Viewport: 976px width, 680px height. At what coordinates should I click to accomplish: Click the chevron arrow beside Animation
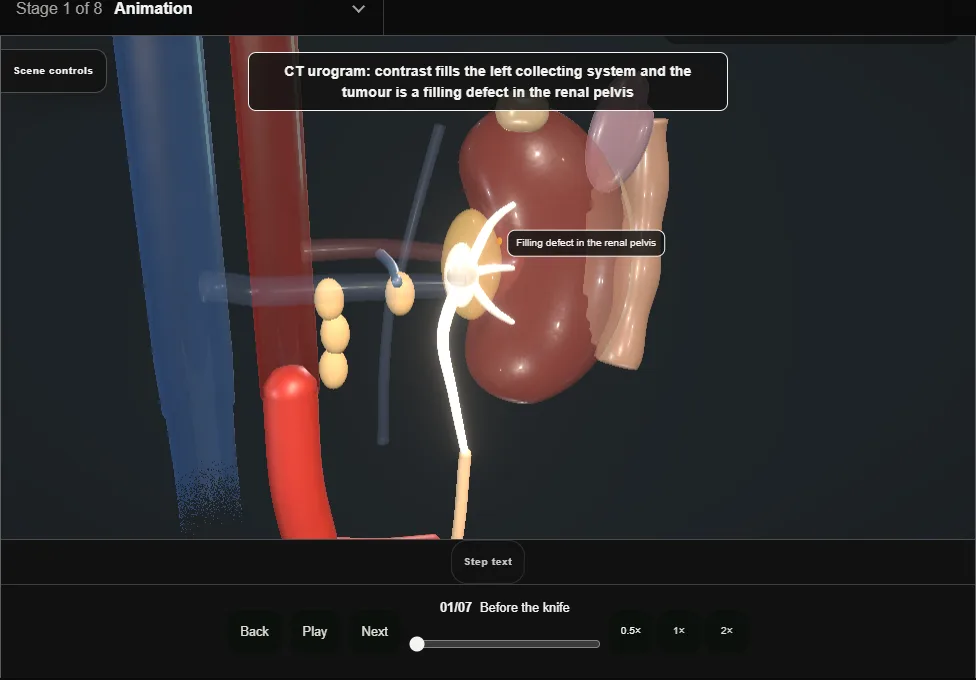(359, 9)
